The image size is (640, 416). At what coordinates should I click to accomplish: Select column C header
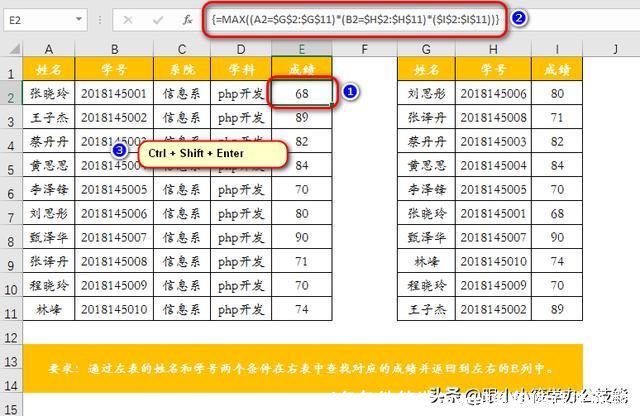182,49
